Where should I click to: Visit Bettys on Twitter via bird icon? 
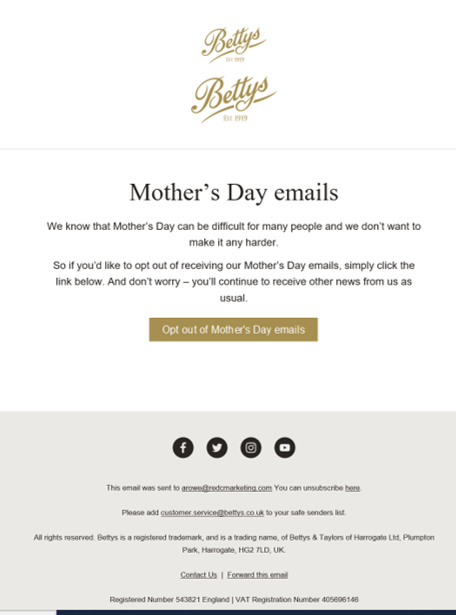tap(217, 448)
